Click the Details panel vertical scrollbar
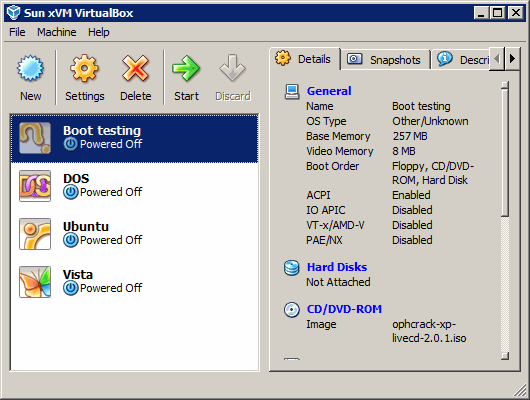The height and width of the screenshot is (400, 530). pyautogui.click(x=505, y=220)
